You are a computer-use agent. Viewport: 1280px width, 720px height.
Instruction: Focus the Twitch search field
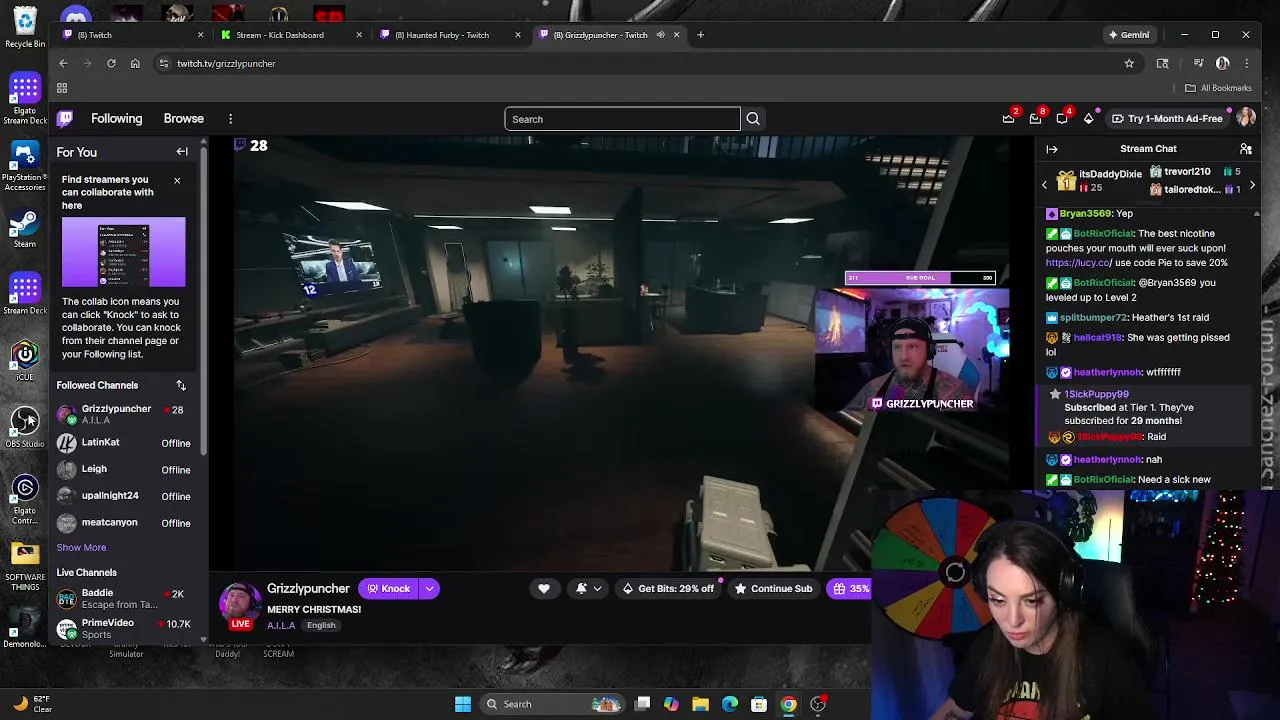(x=622, y=119)
